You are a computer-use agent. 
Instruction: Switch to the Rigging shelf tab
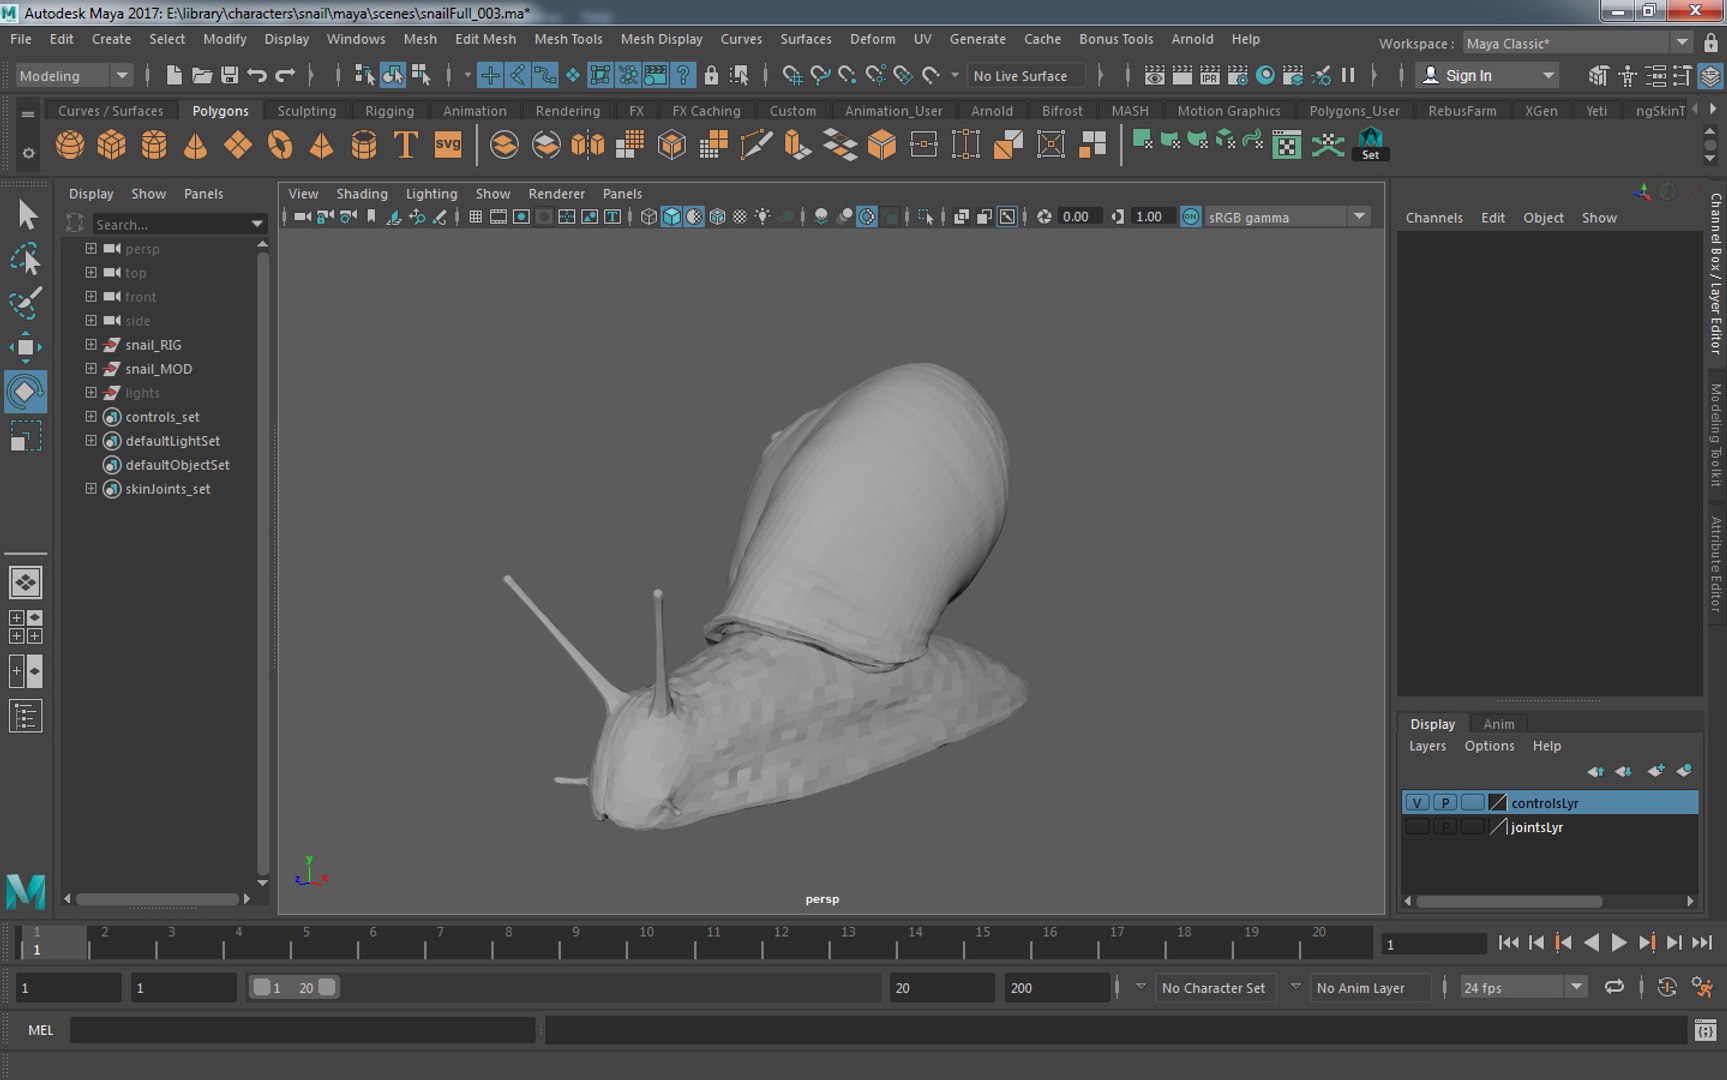point(389,111)
